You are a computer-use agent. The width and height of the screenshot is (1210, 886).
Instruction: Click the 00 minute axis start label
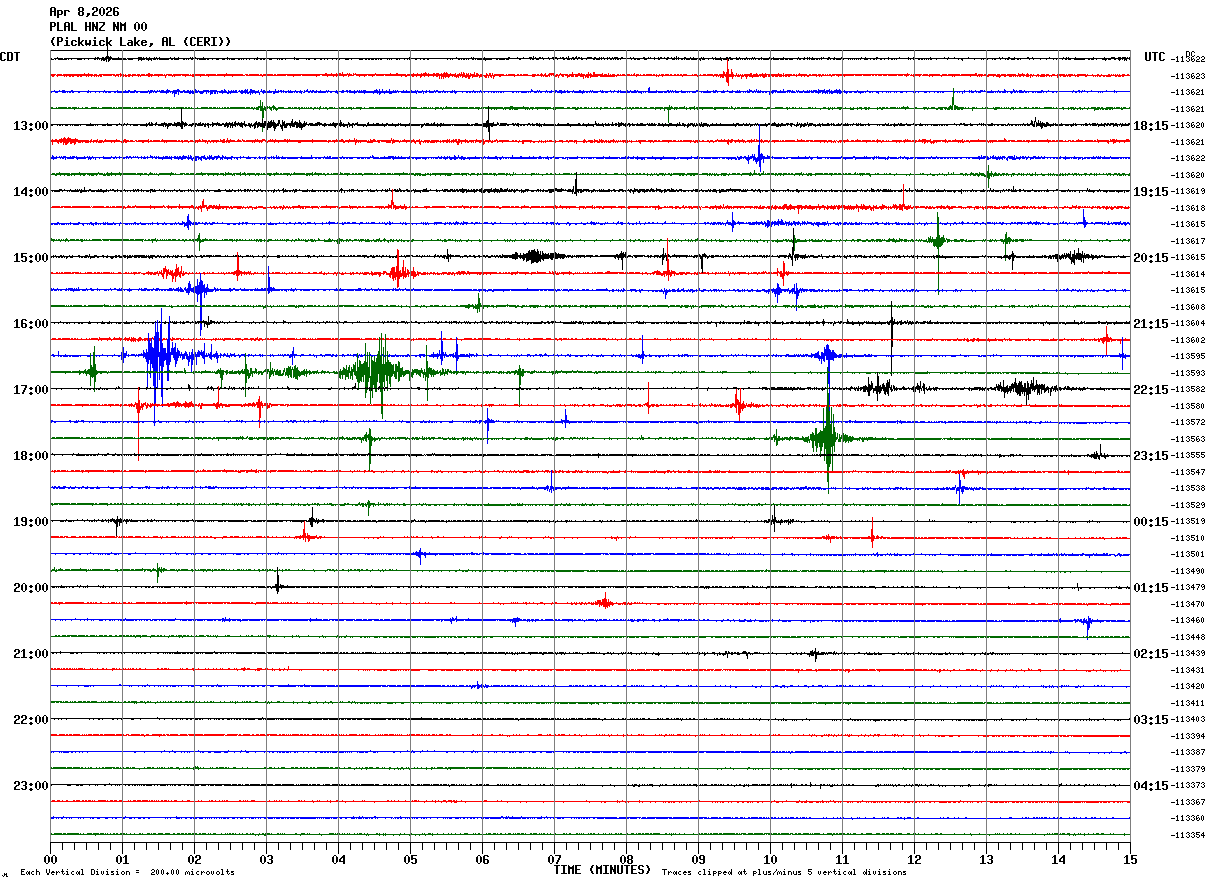click(x=50, y=860)
